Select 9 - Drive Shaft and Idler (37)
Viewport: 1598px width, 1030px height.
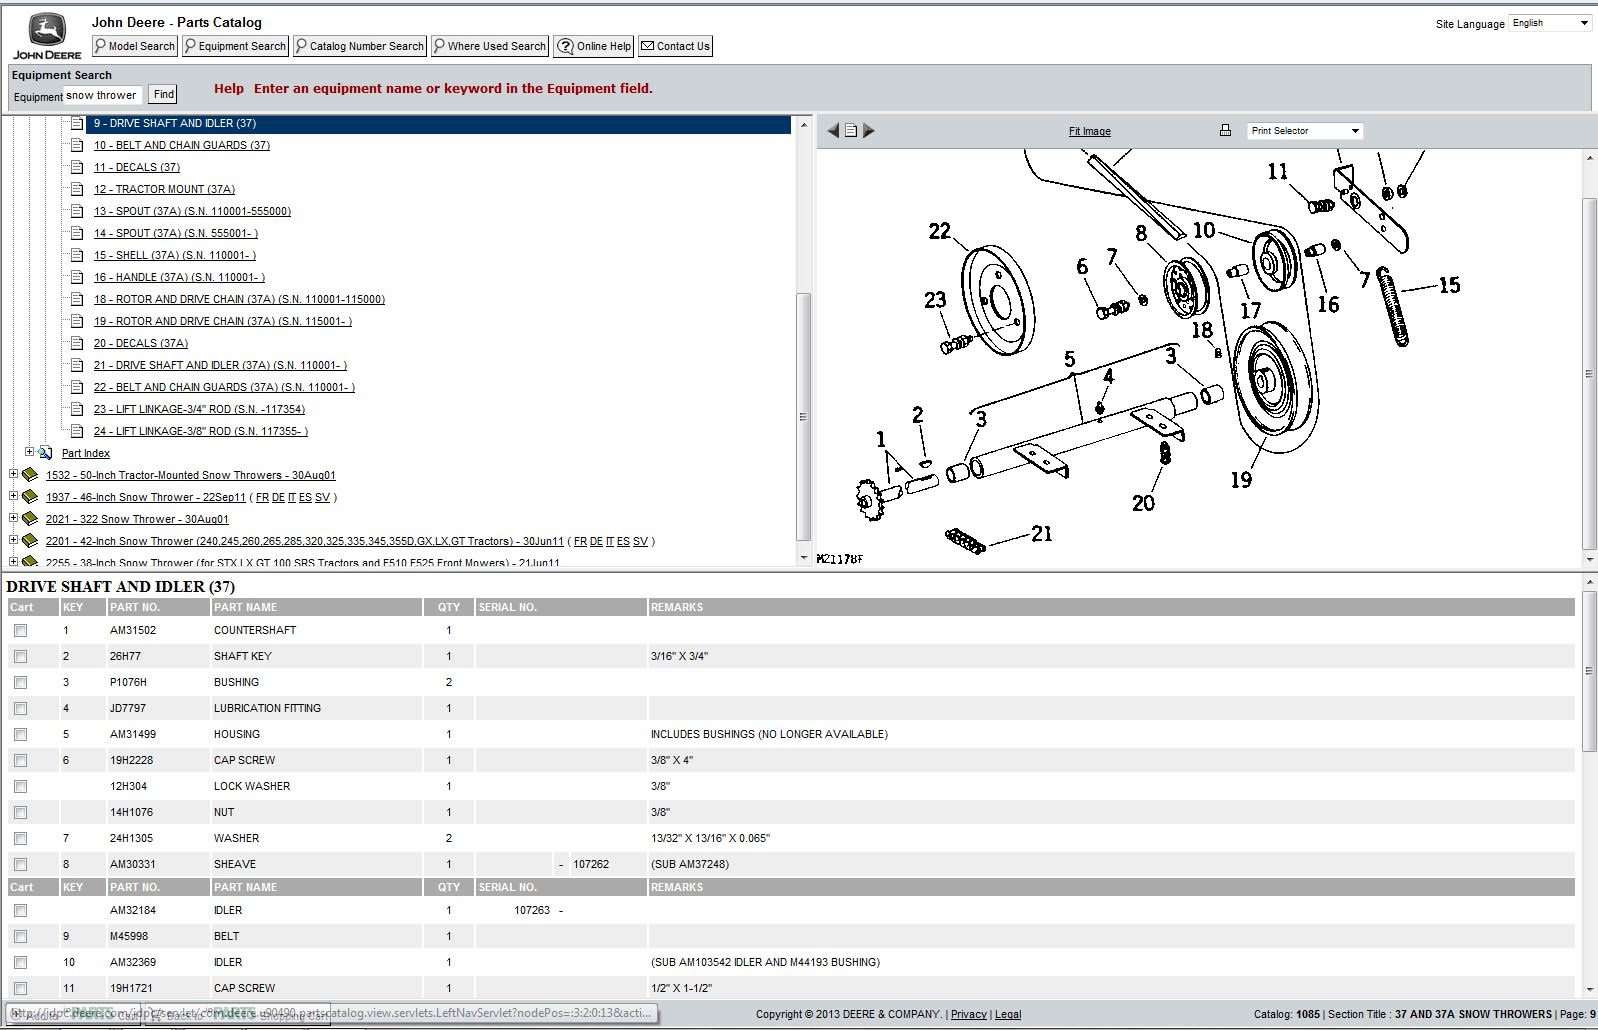point(175,123)
